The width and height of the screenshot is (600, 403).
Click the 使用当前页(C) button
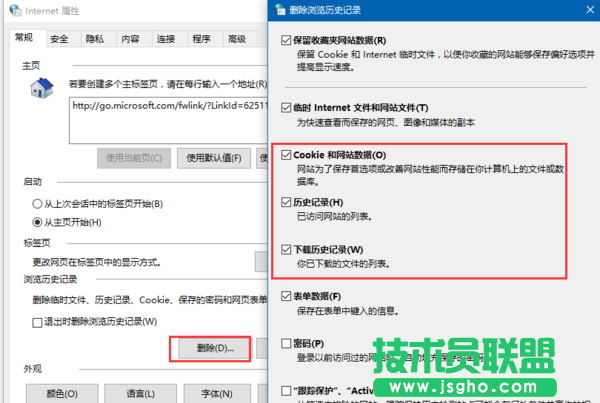tap(134, 158)
